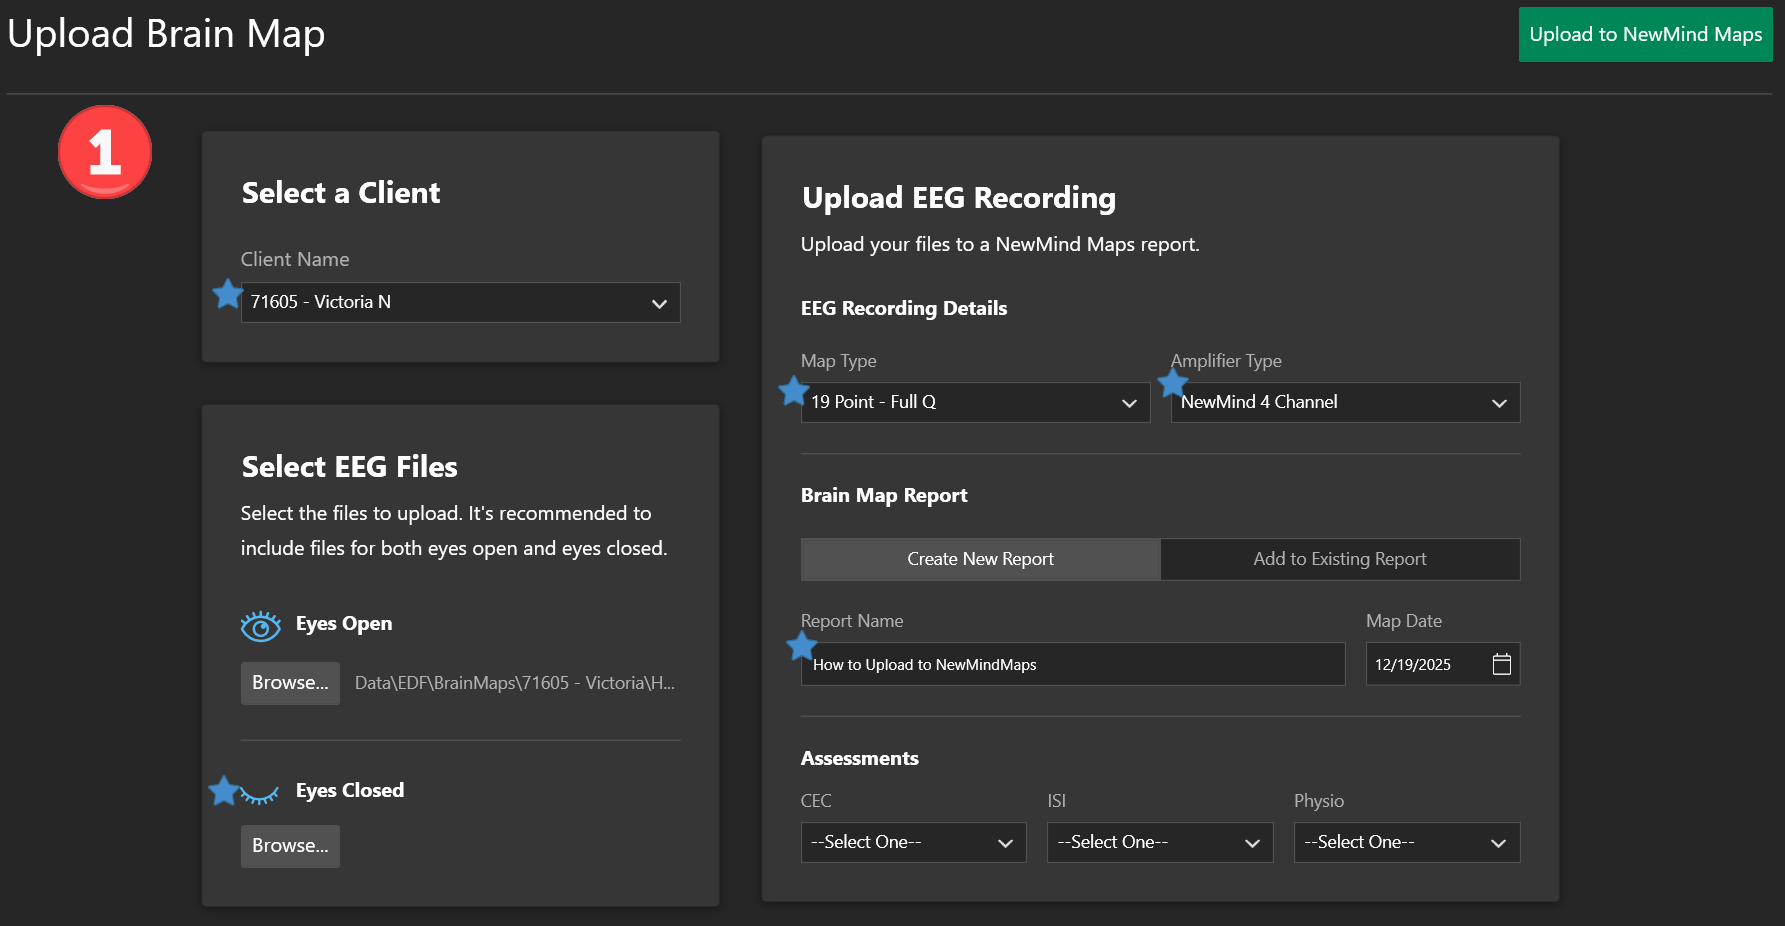Switch to Create New Report tab
This screenshot has height=926, width=1785.
pyautogui.click(x=980, y=559)
